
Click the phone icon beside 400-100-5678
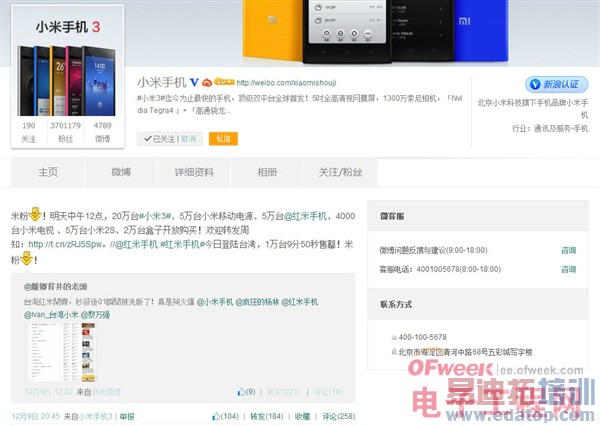point(394,337)
